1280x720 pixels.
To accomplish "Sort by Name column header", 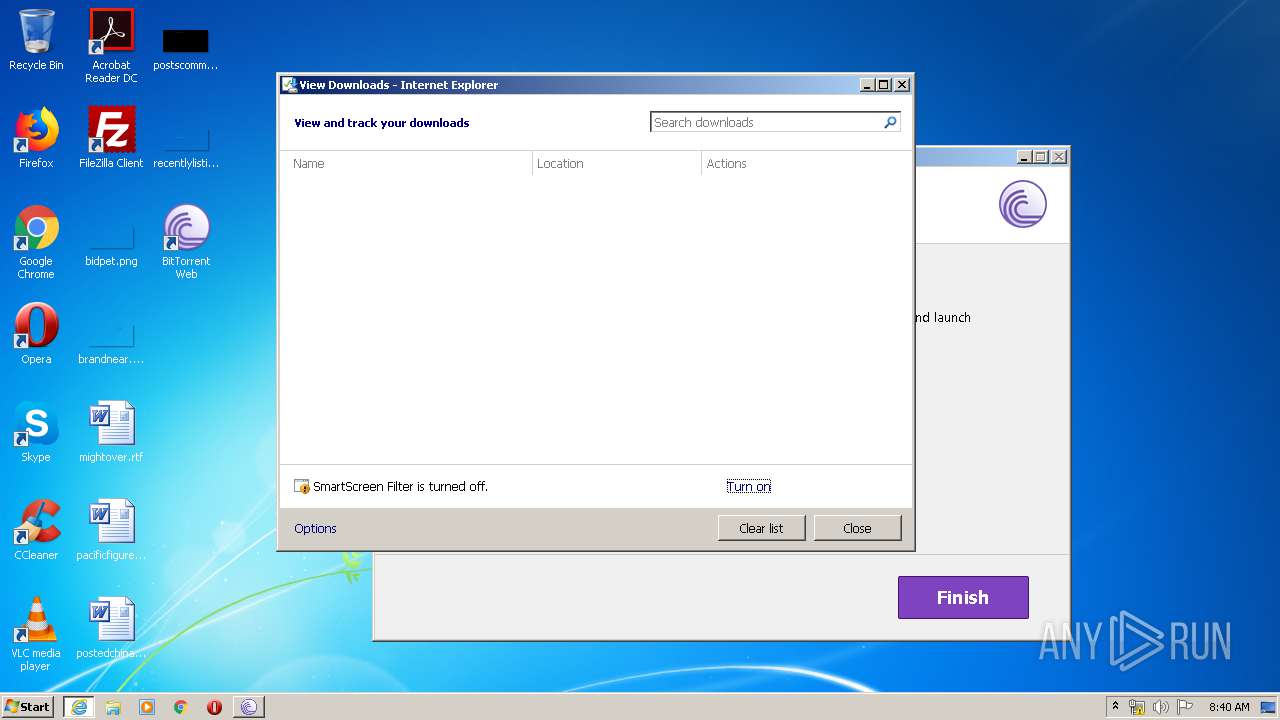I will coord(406,163).
